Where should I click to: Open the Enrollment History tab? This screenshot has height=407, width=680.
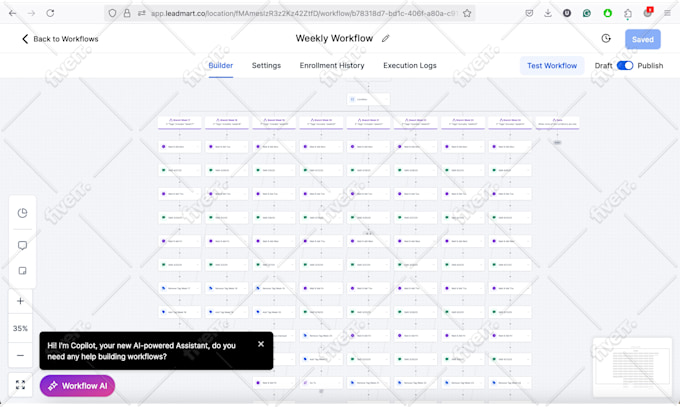(x=332, y=66)
